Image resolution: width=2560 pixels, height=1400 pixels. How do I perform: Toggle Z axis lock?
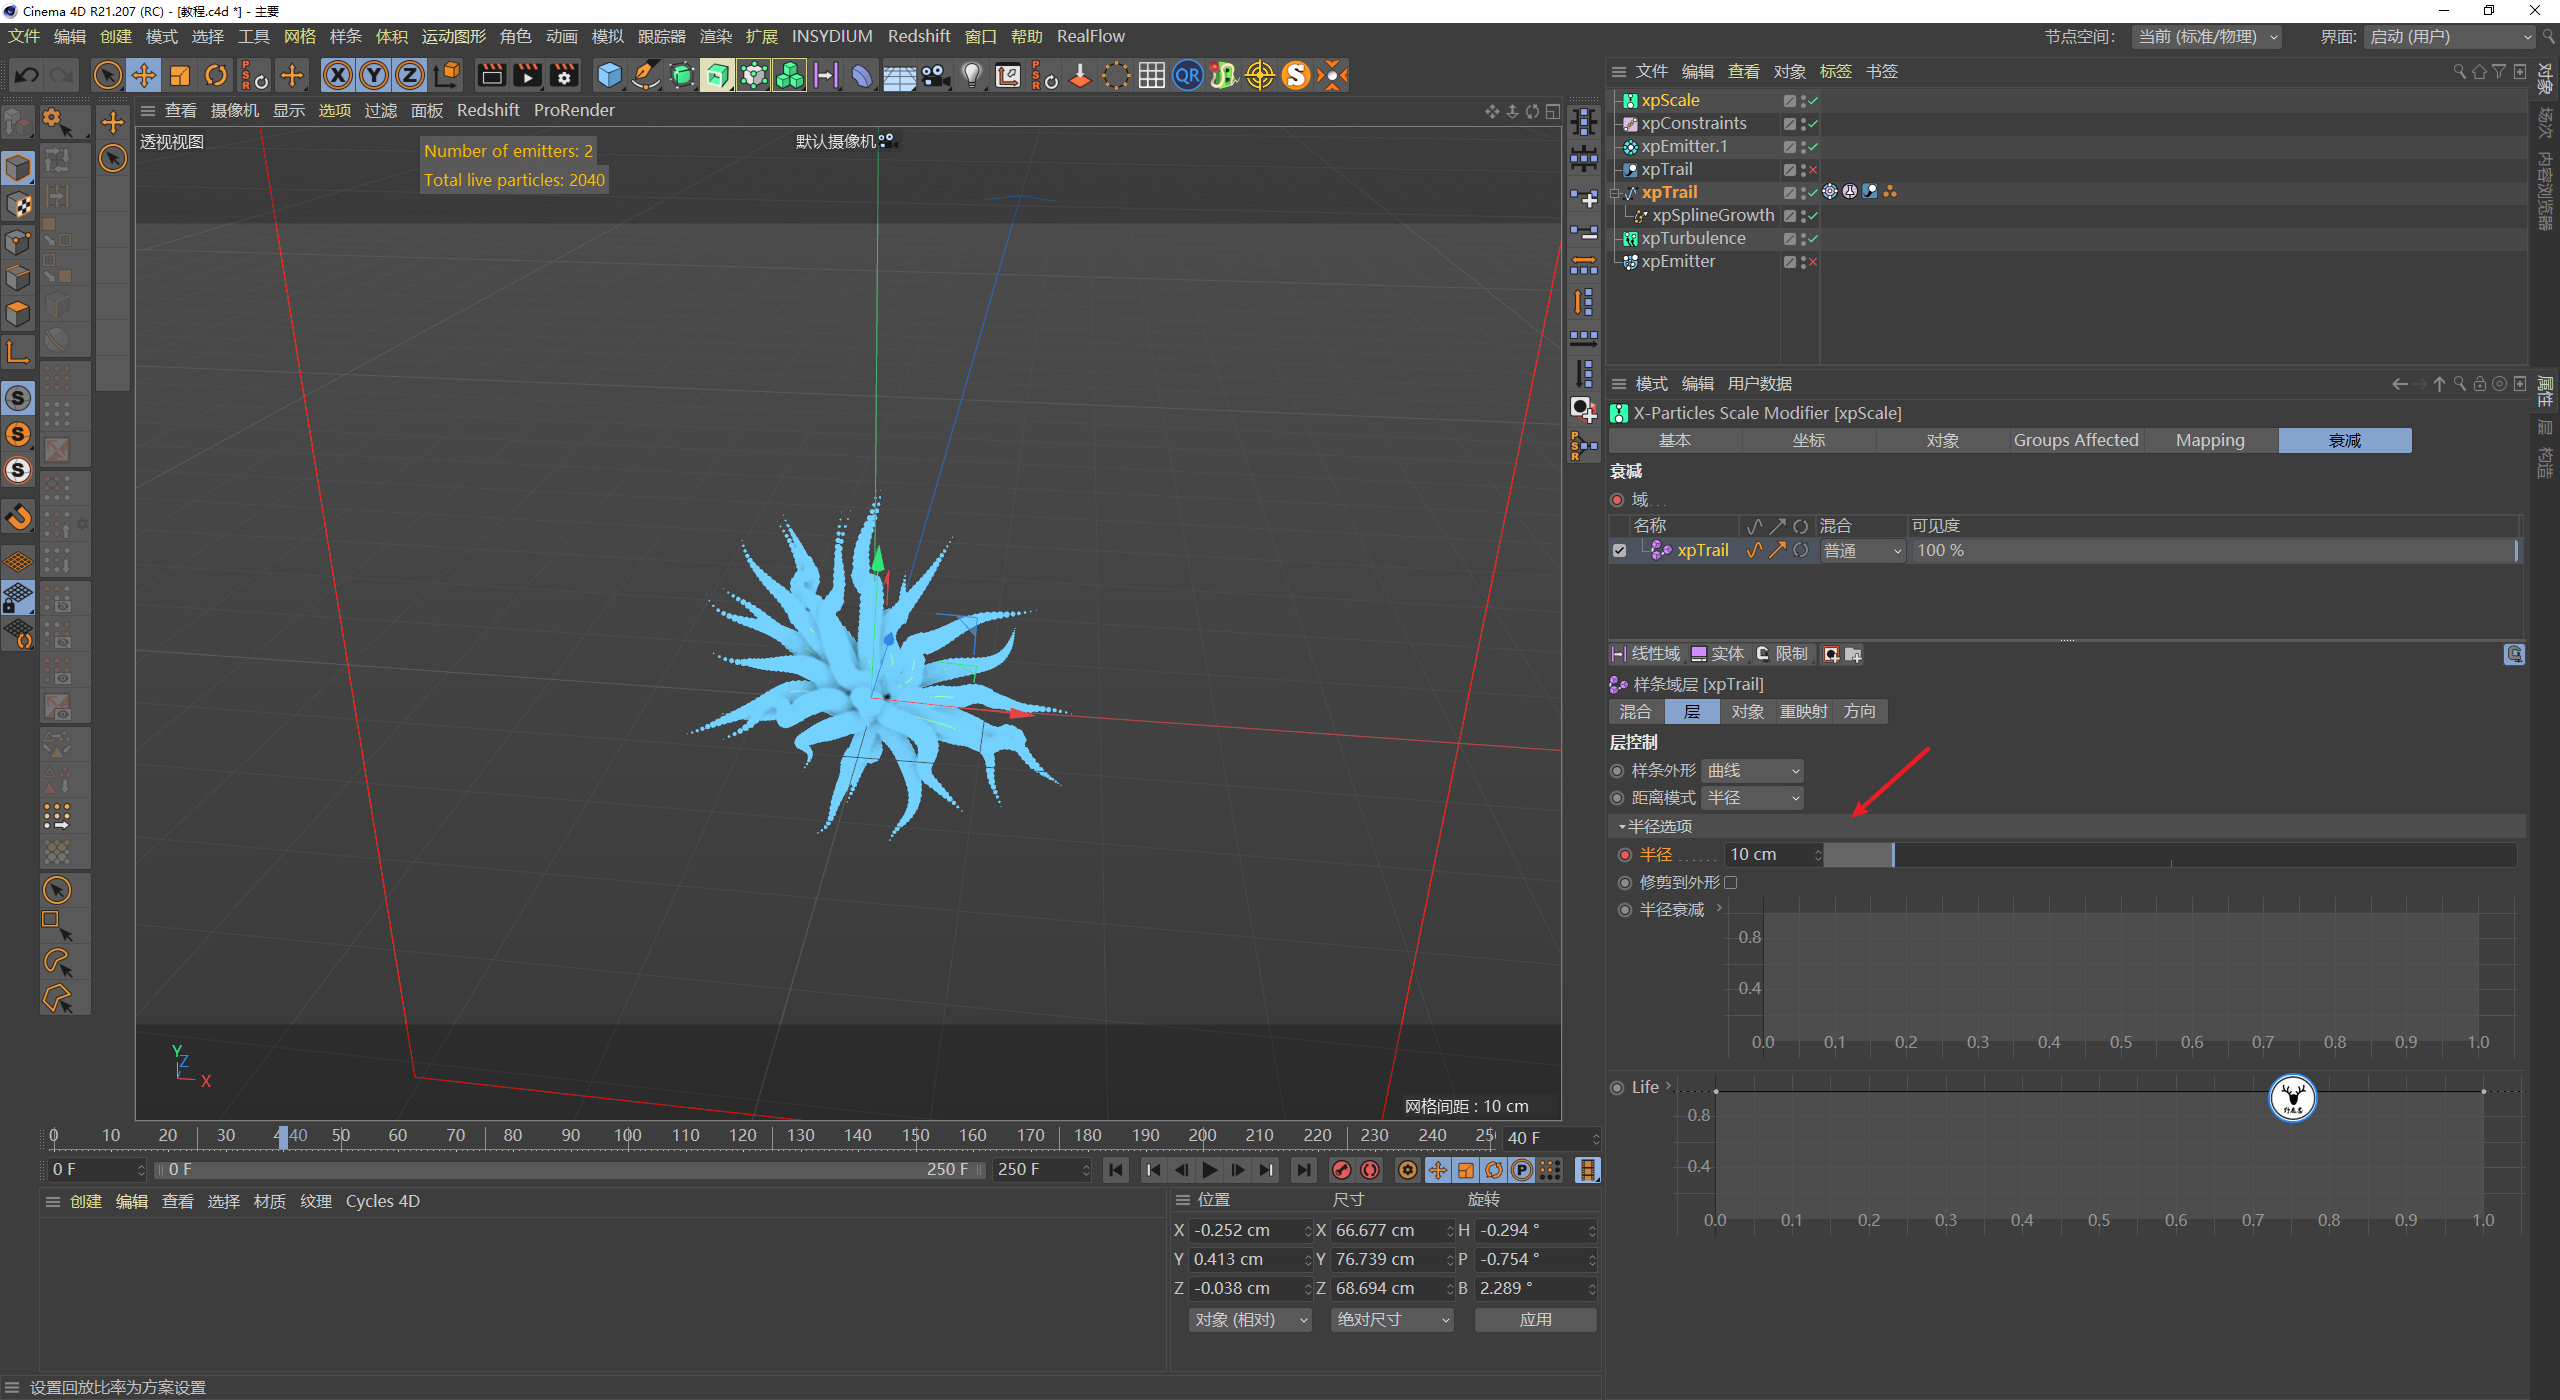410,75
